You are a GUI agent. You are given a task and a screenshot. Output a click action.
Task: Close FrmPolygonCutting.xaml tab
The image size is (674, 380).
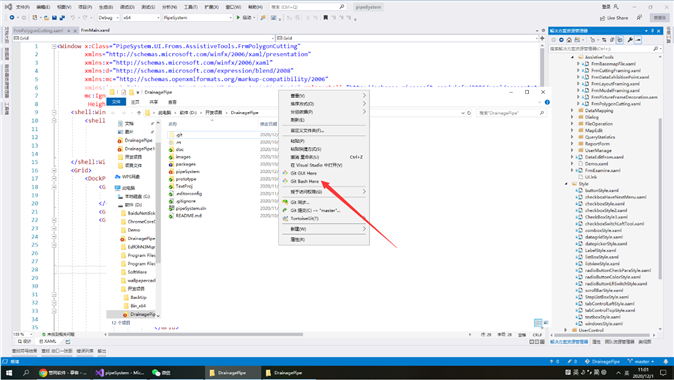pos(75,31)
